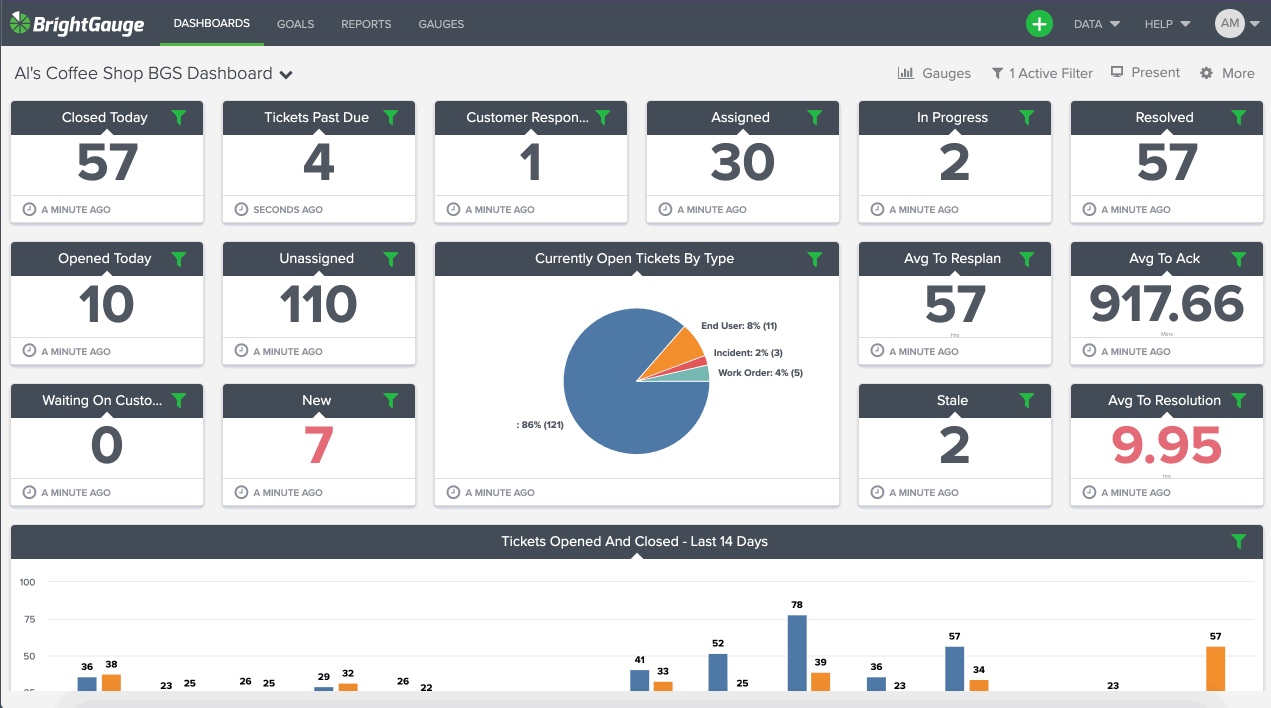This screenshot has height=708, width=1271.
Task: Open the filter icon on Unassigned card
Action: pos(391,259)
